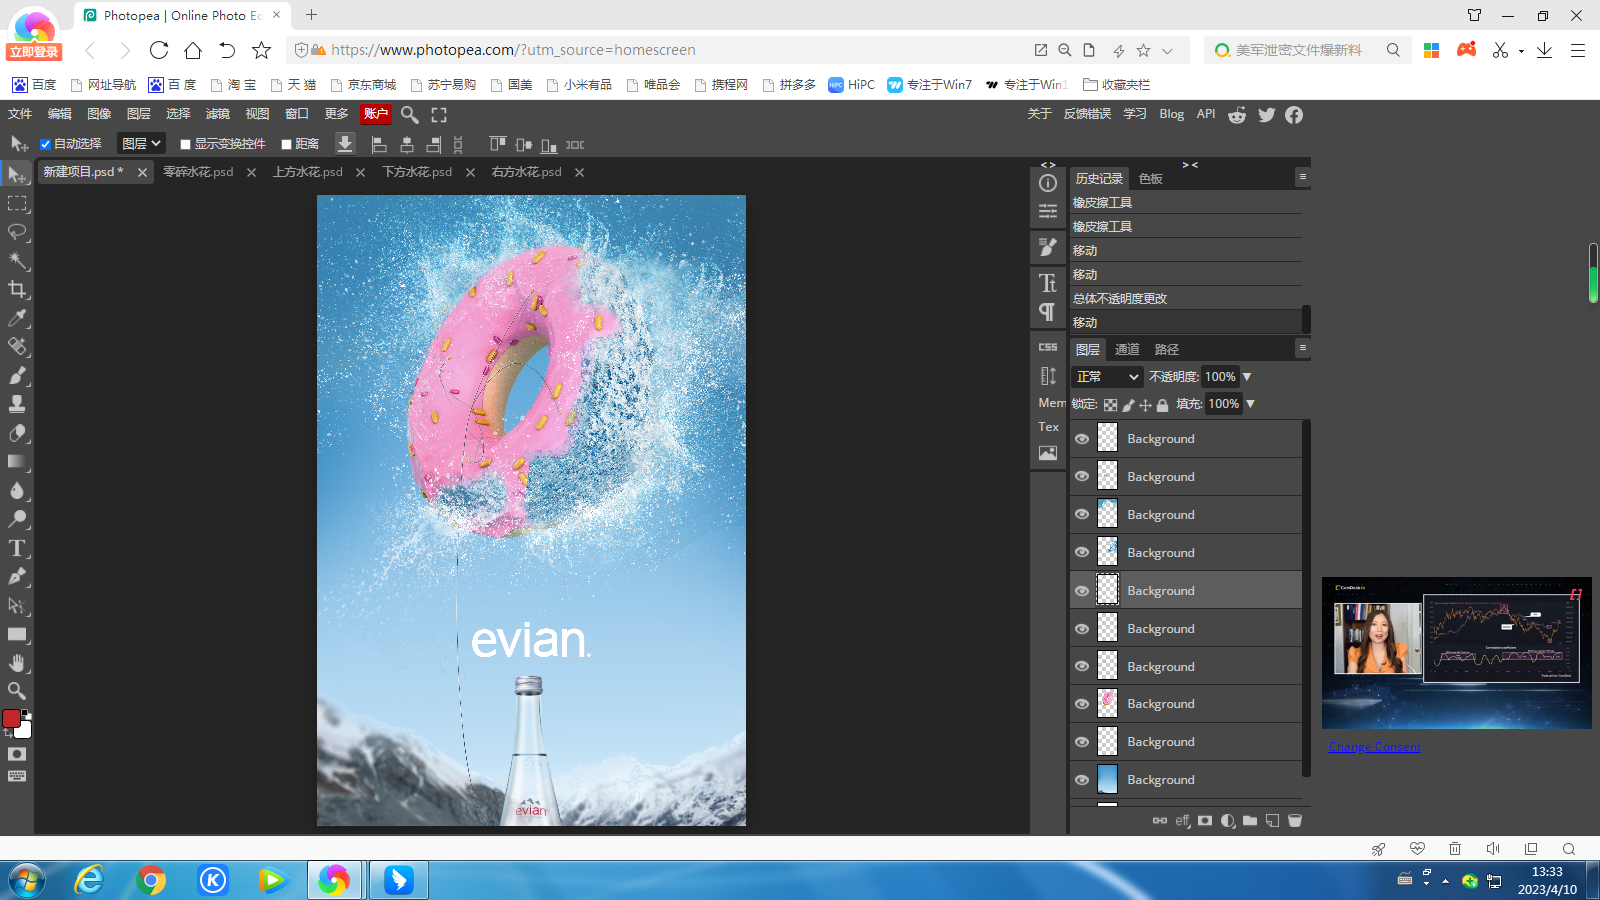Open the 填充 fill slider arrow
This screenshot has height=900, width=1600.
coord(1250,404)
